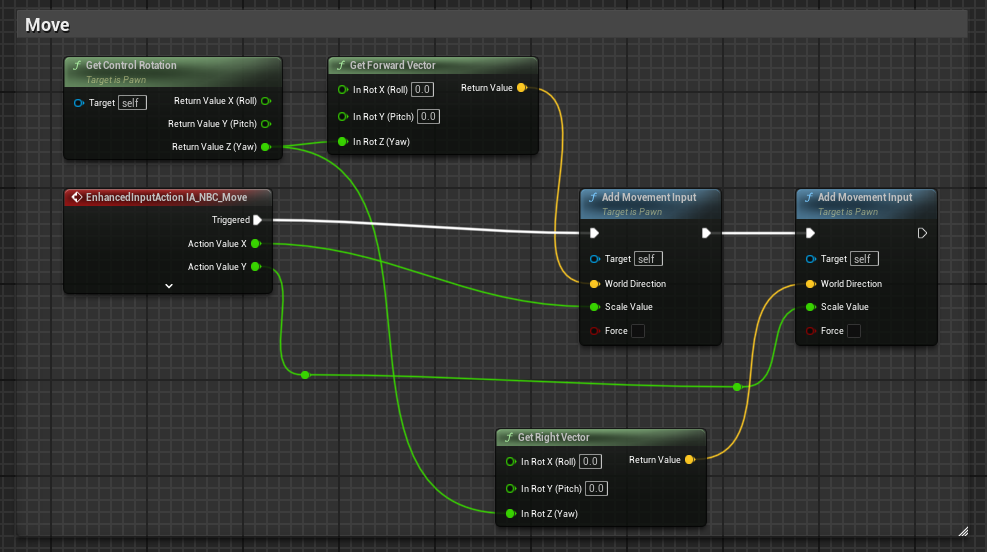Click Get Forward Vector In Rot X pin

click(x=342, y=89)
